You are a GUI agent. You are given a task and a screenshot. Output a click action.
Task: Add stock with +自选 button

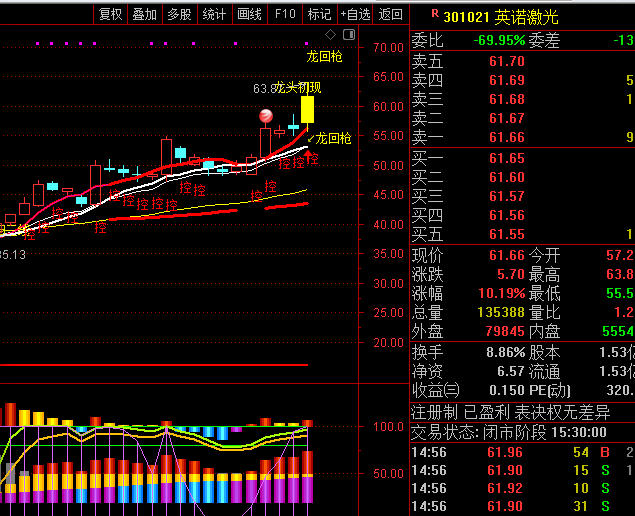point(355,14)
